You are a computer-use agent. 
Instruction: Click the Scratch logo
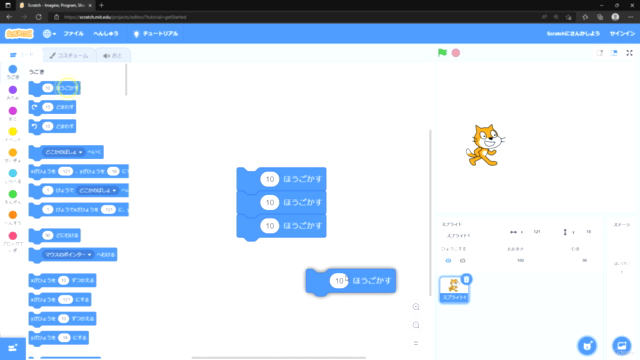pyautogui.click(x=19, y=33)
